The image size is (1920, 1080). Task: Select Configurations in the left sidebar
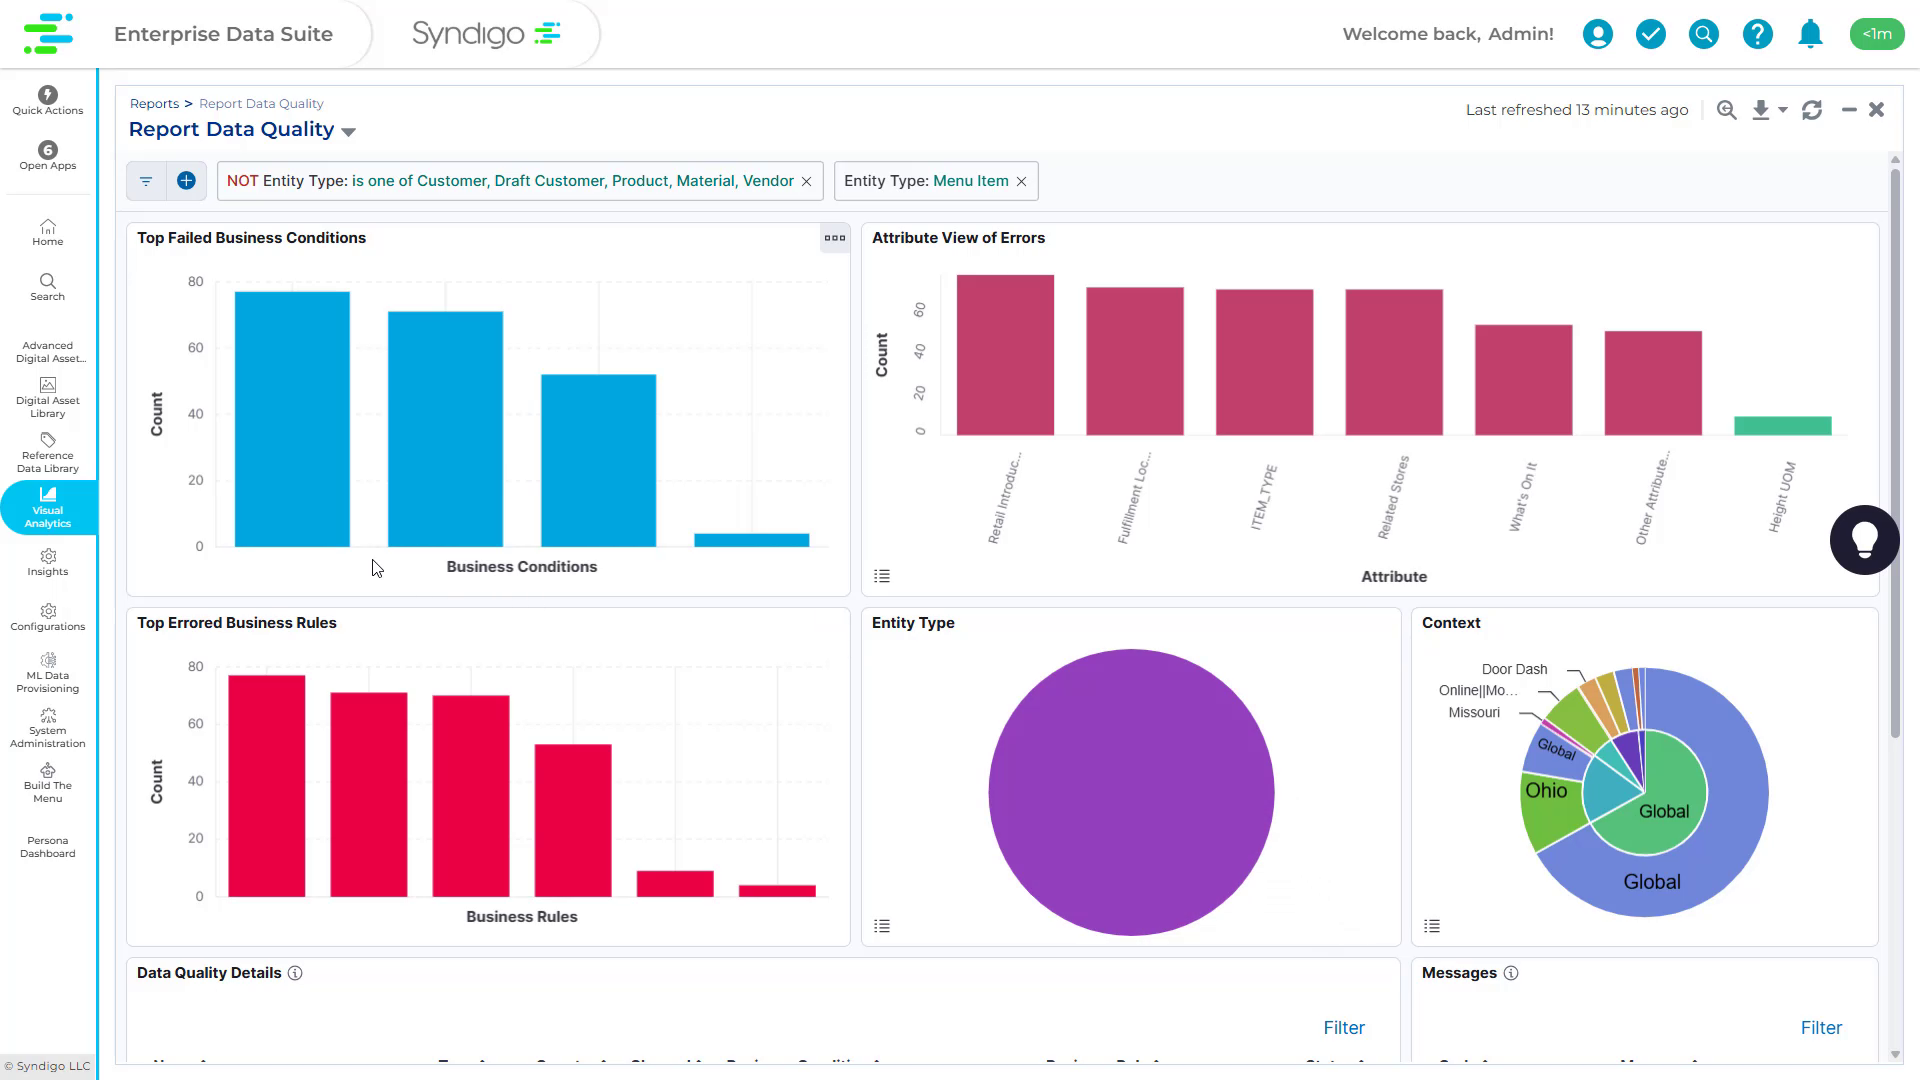coord(48,617)
